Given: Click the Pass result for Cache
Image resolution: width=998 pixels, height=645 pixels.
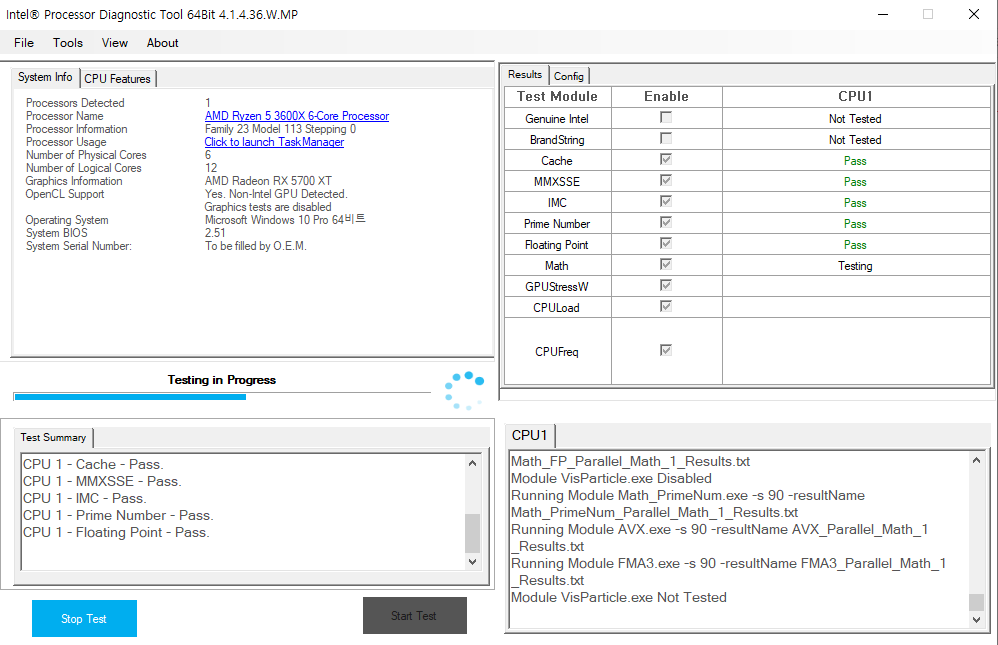Looking at the screenshot, I should point(855,161).
